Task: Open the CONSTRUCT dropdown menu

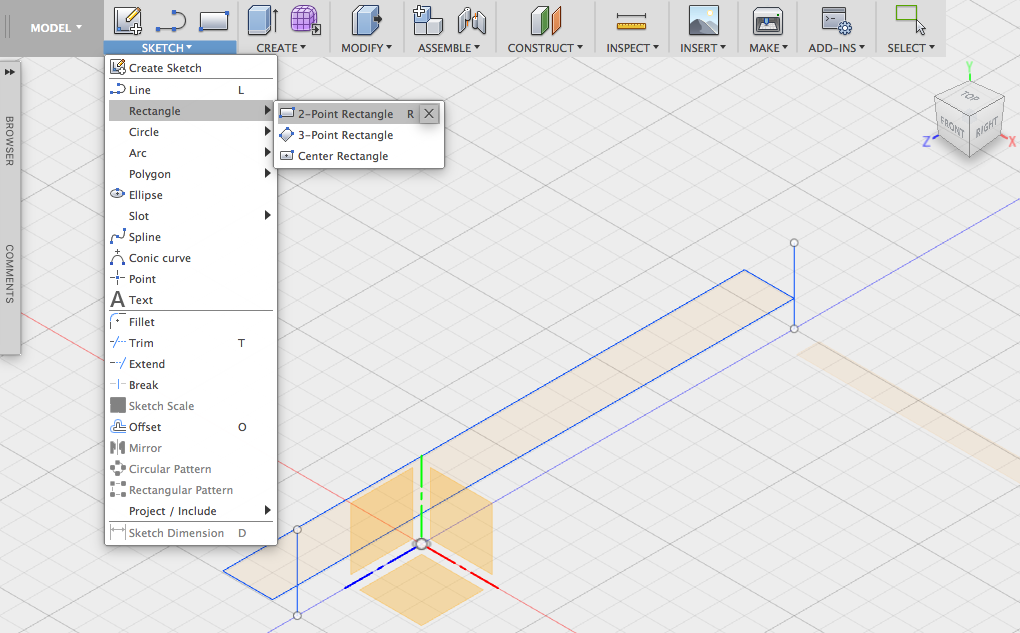Action: (545, 47)
